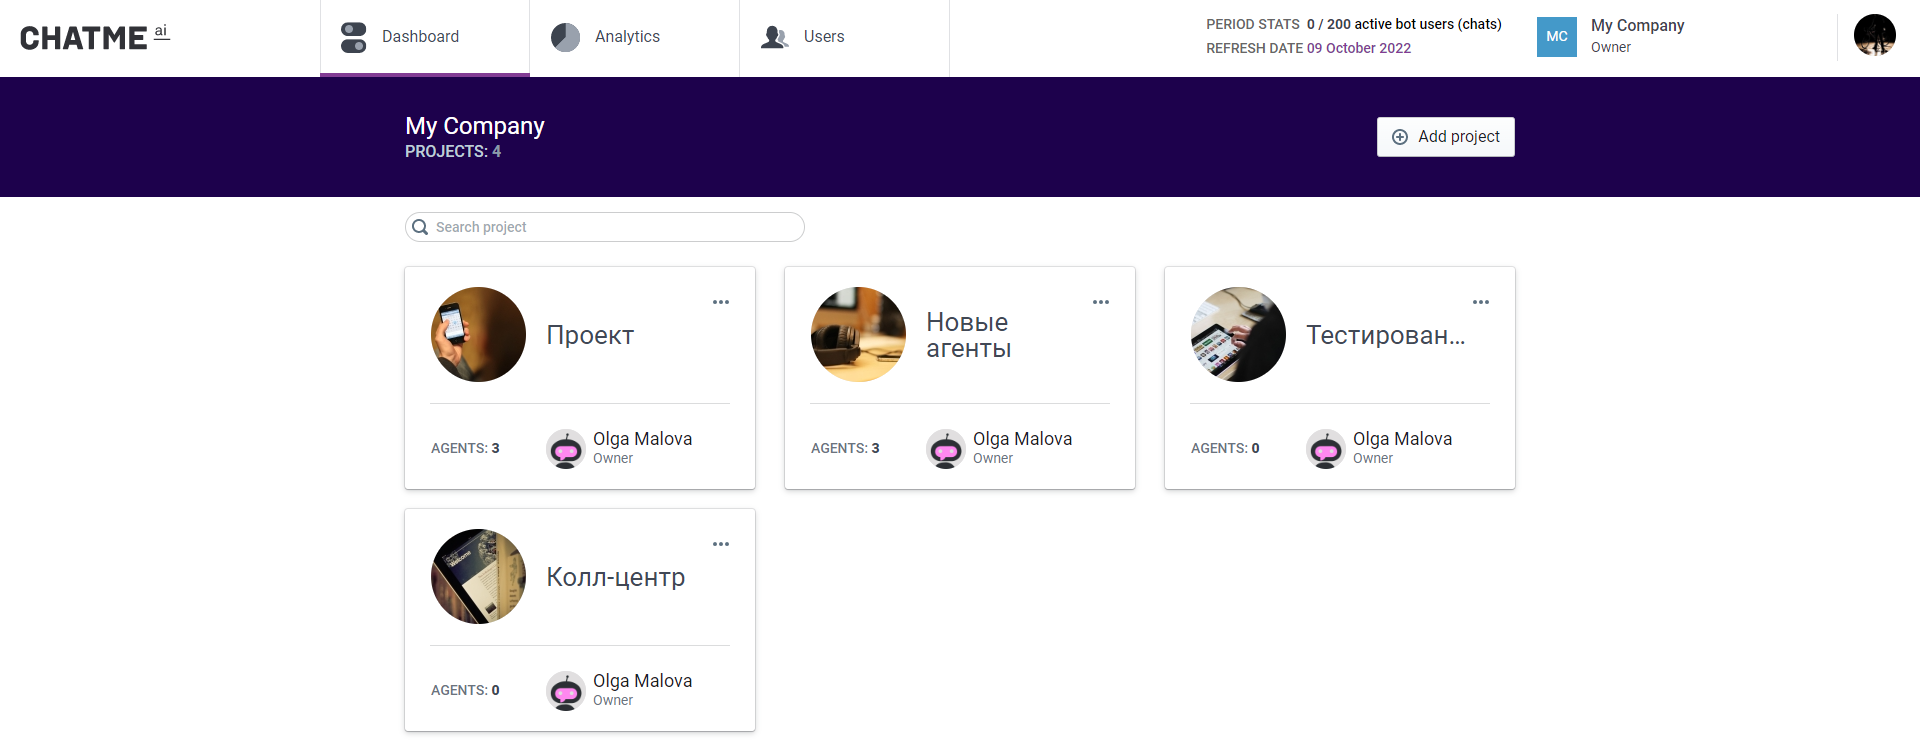Open the menu for Колл-центр card
The image size is (1920, 745).
click(721, 544)
